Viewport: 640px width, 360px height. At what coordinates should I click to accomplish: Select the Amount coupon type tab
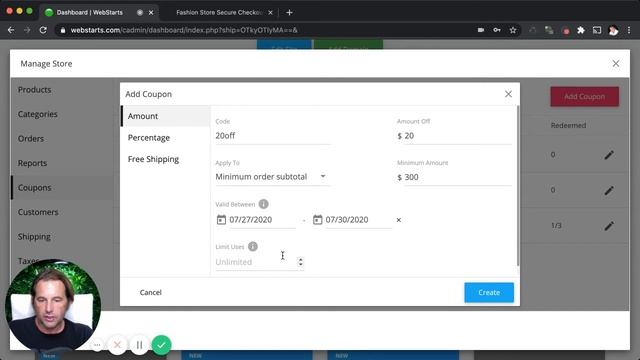click(x=165, y=116)
